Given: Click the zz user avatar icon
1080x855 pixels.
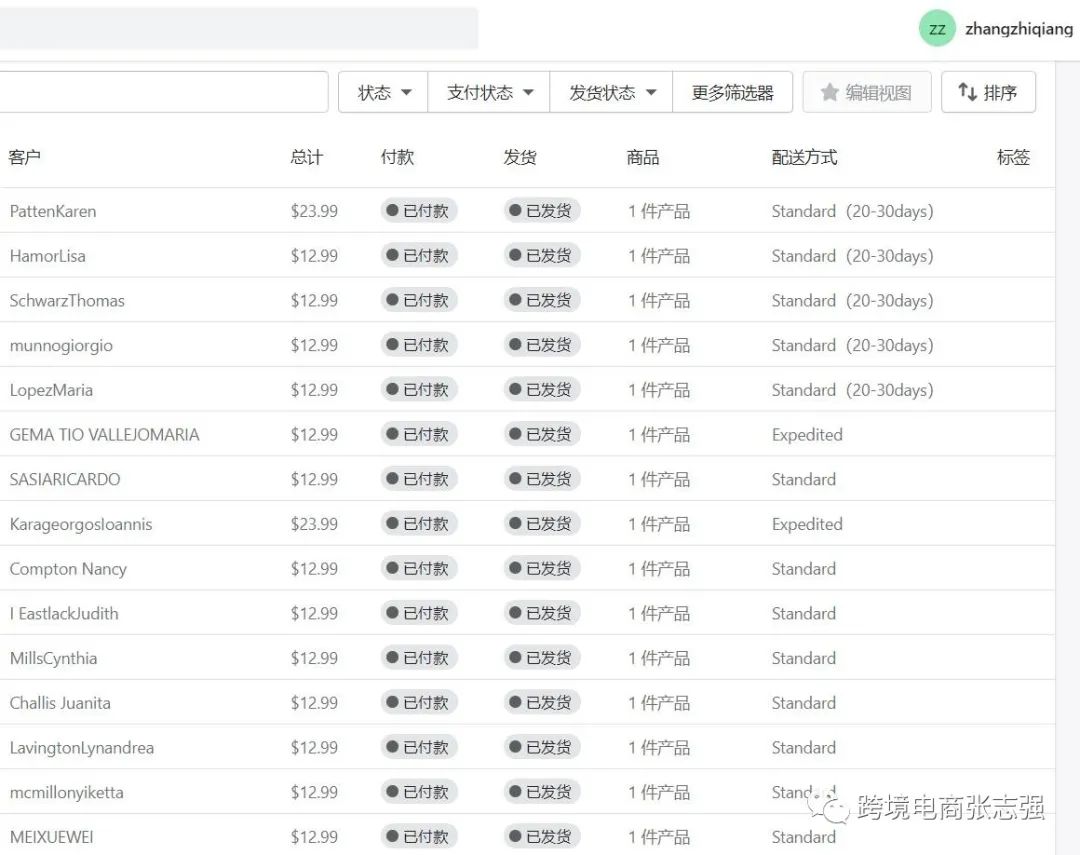Looking at the screenshot, I should [937, 29].
